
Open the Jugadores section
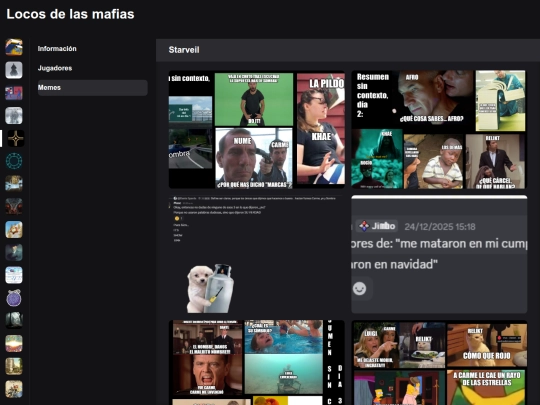[93, 68]
